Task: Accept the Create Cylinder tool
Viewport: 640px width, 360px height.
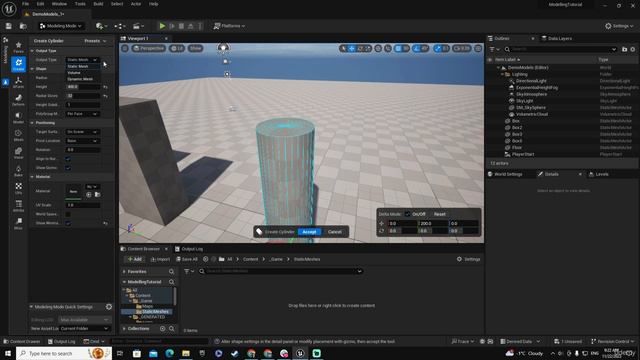Action: 309,232
